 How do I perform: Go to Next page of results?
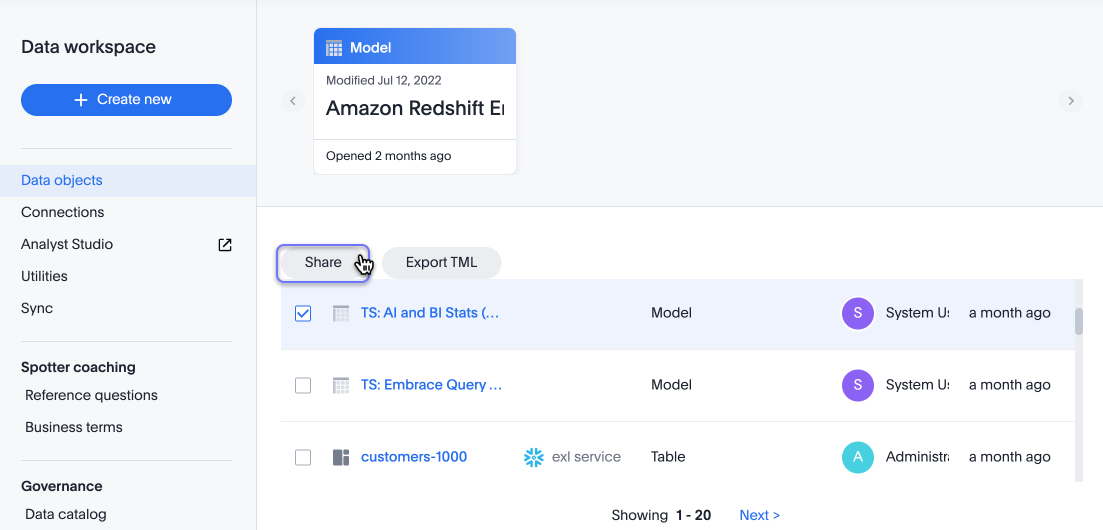coord(759,515)
